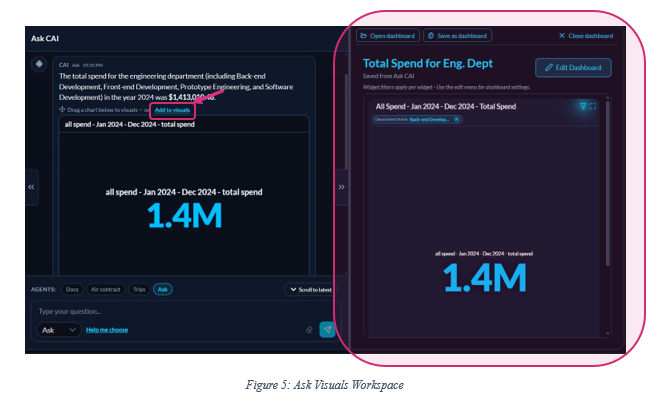Select the Trips agent chip

pos(139,289)
